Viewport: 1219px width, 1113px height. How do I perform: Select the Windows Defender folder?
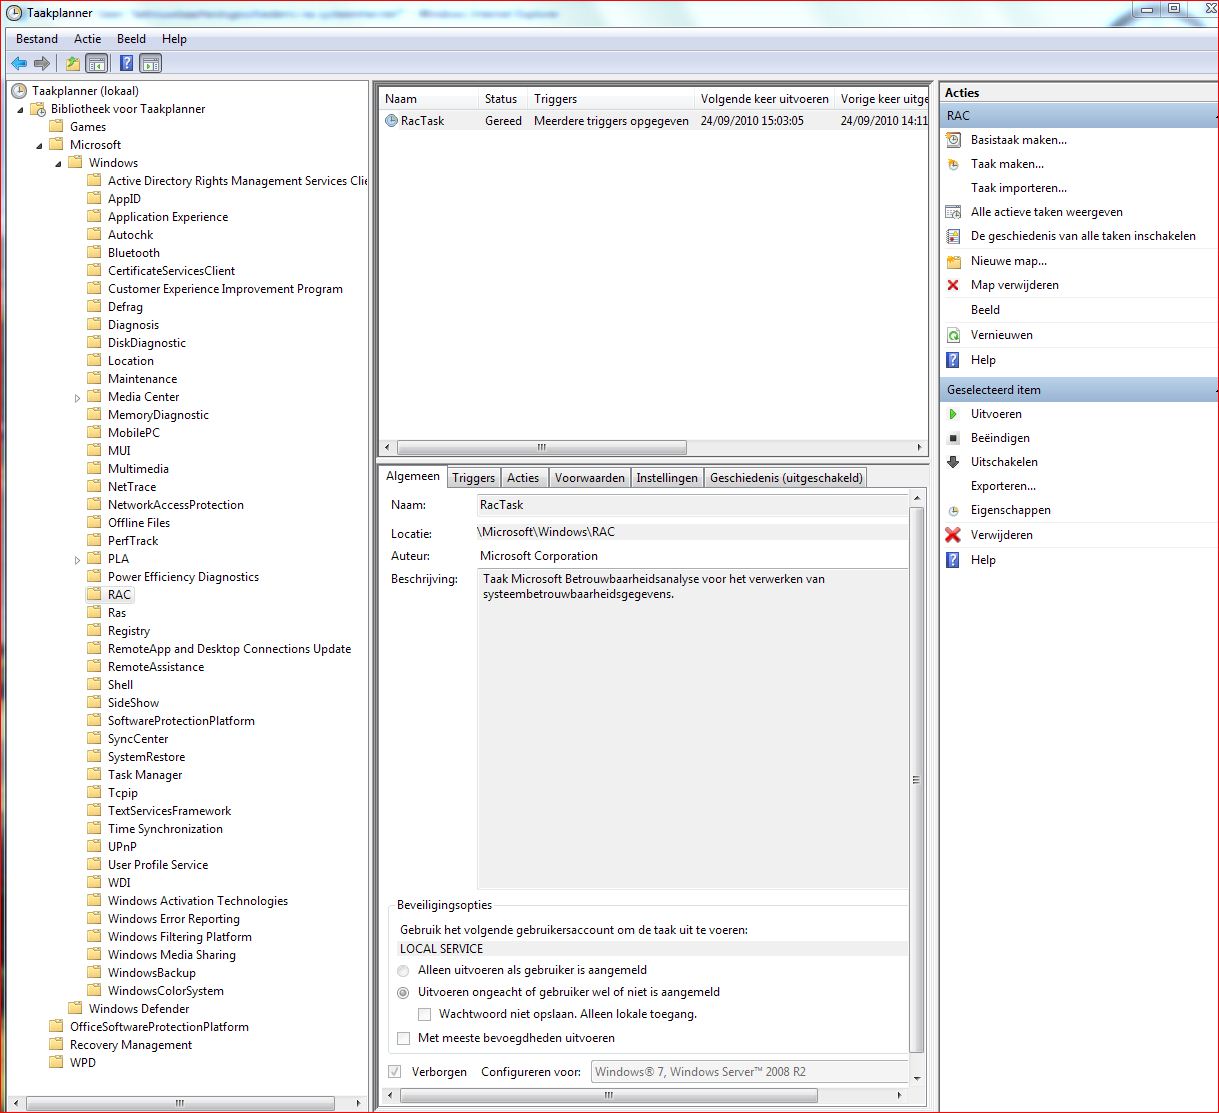tap(139, 1009)
